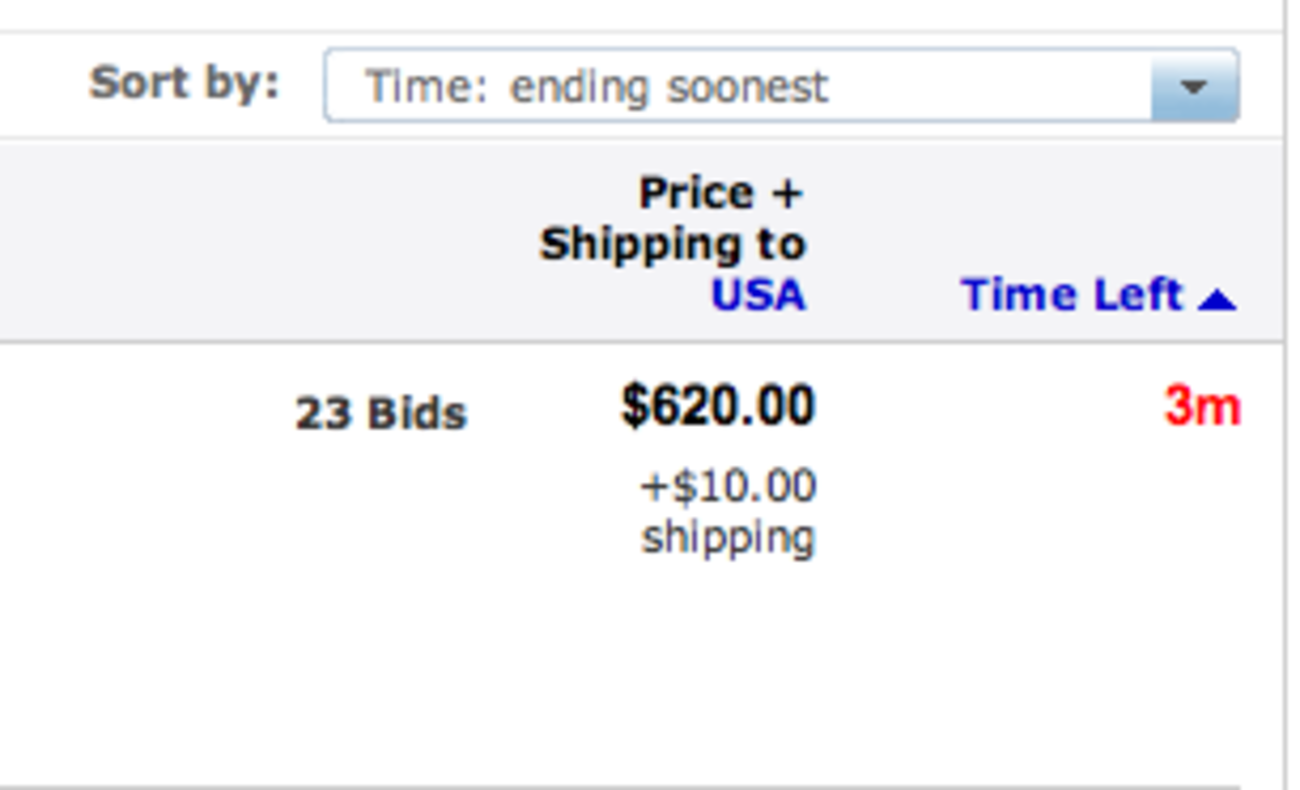Click the white strip above the sort bar
The width and height of the screenshot is (1300, 790).
tap(640, 15)
